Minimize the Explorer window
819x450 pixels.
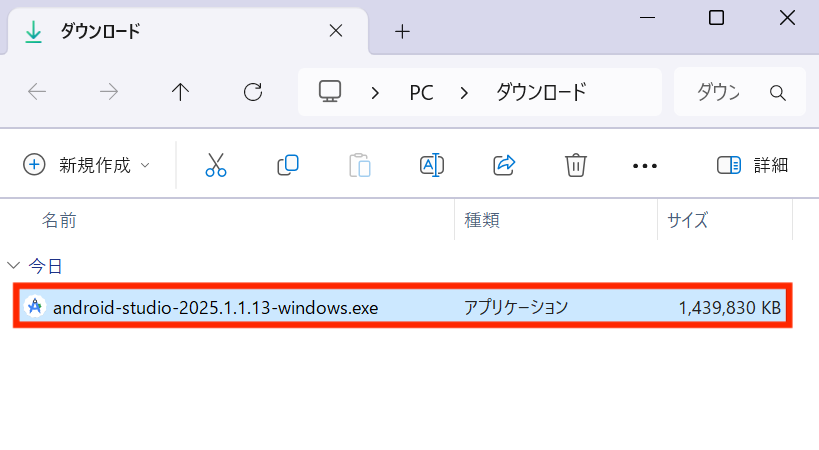(647, 18)
